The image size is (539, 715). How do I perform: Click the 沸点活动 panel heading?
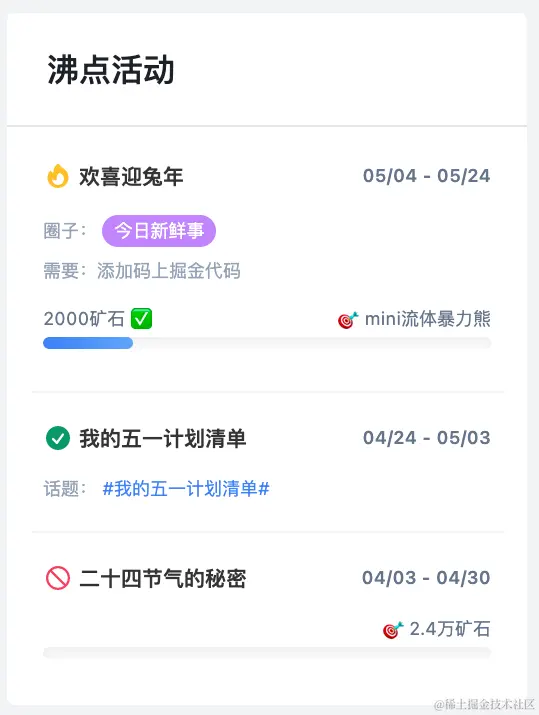coord(111,70)
